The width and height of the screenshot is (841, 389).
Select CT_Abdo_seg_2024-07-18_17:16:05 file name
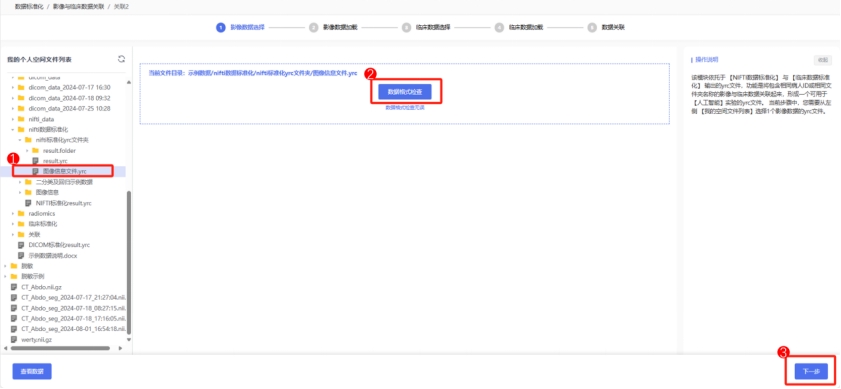(x=73, y=318)
